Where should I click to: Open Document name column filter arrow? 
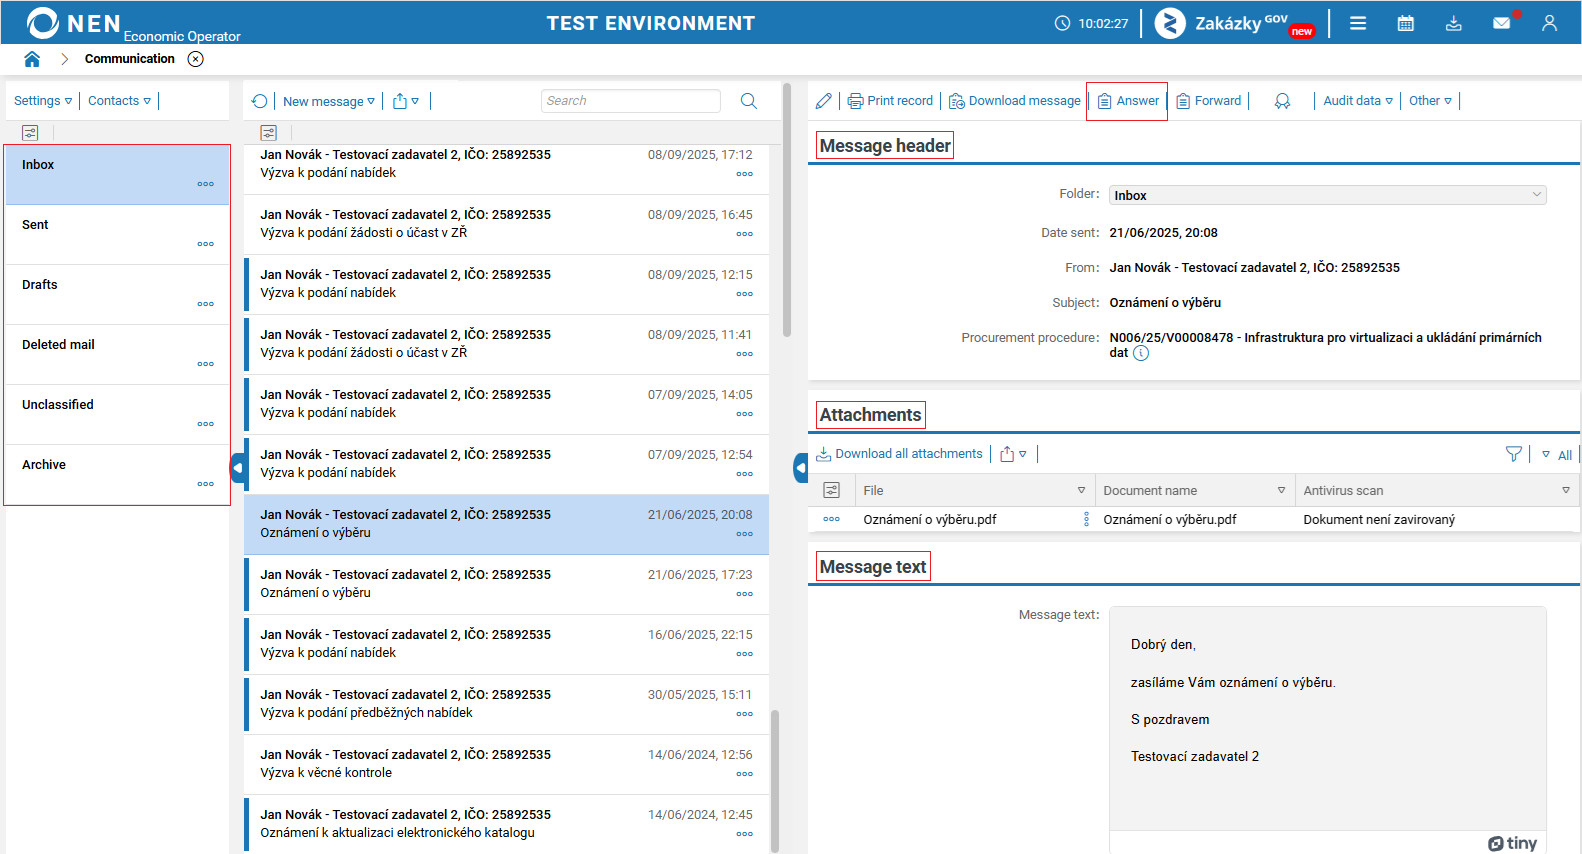(x=1281, y=490)
